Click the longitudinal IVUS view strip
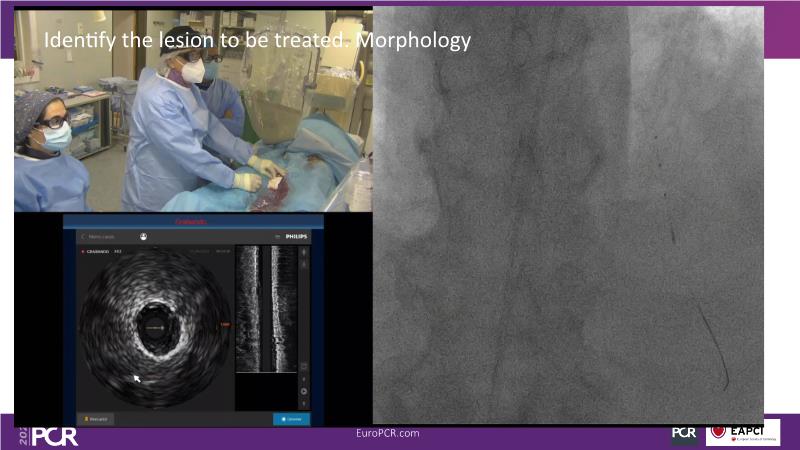Image resolution: width=800 pixels, height=450 pixels. coord(266,310)
